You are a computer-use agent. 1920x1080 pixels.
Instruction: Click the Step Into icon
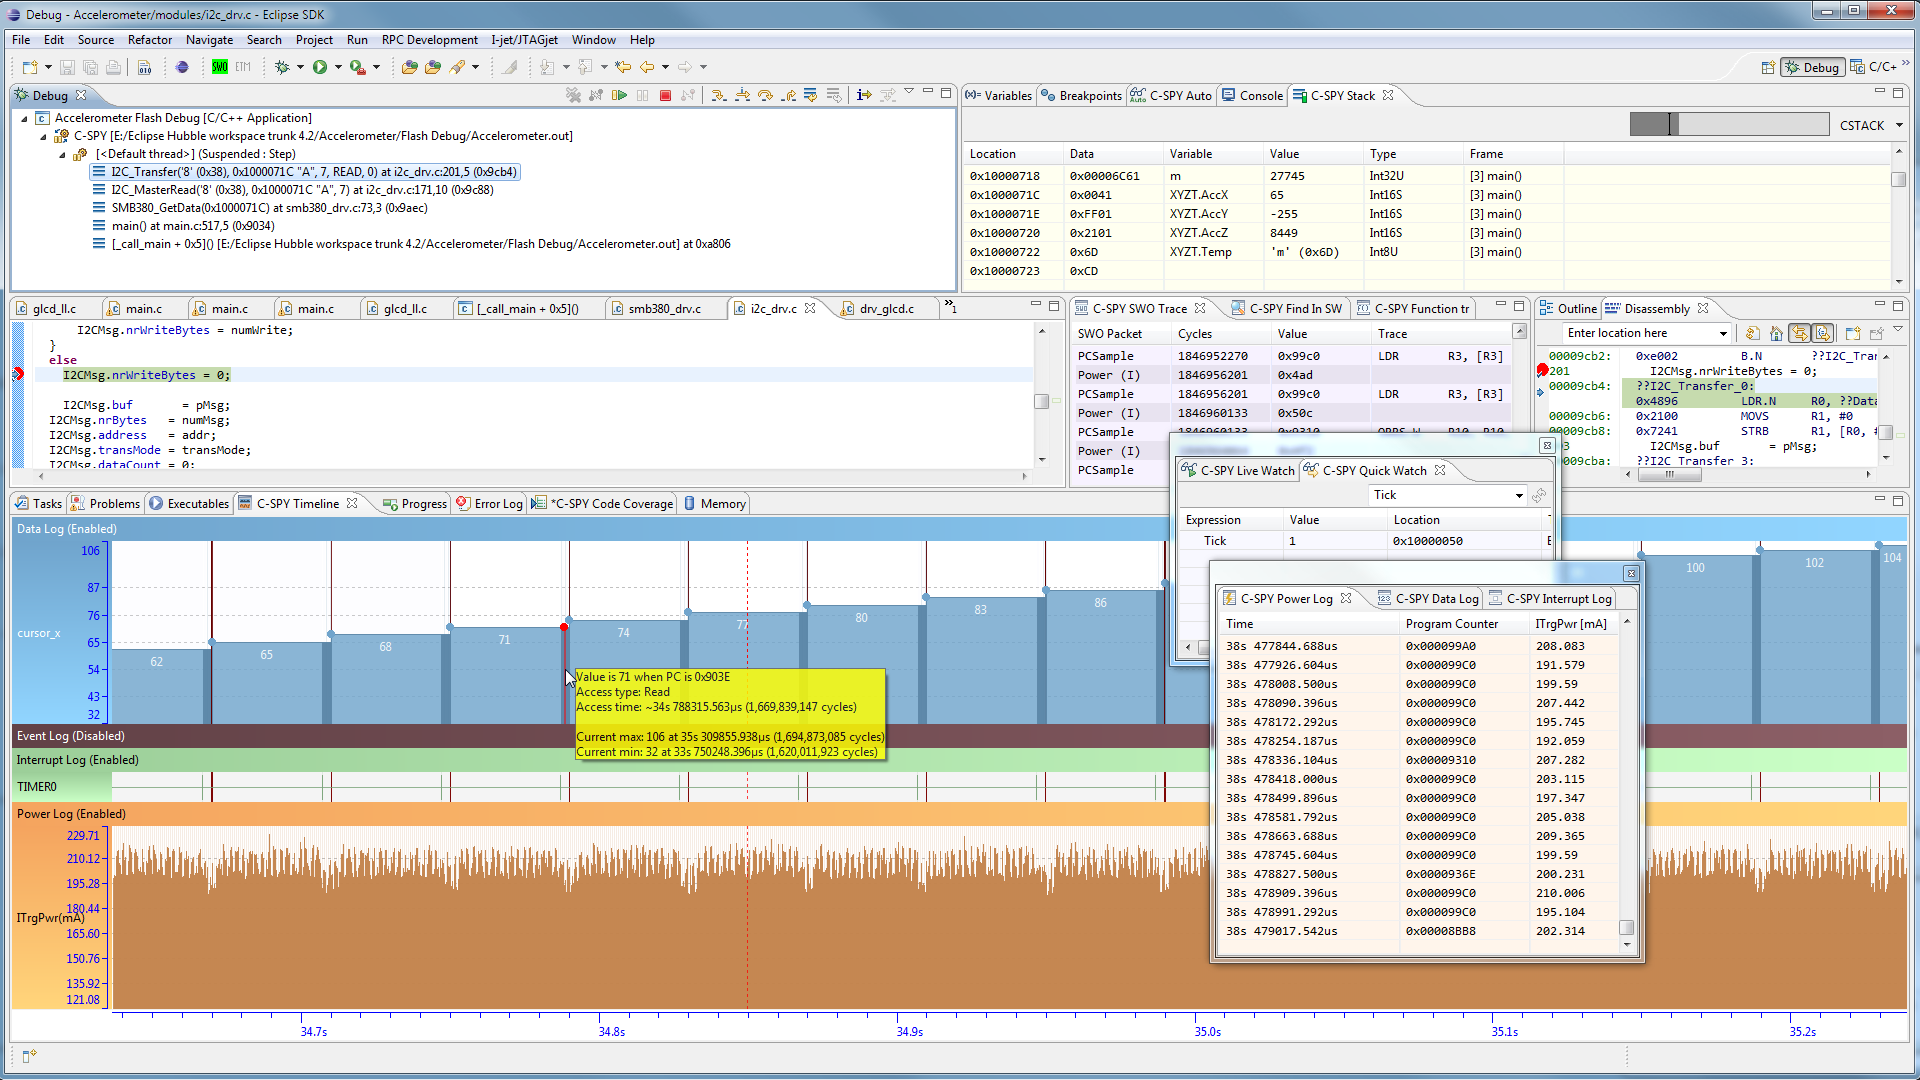click(x=719, y=95)
